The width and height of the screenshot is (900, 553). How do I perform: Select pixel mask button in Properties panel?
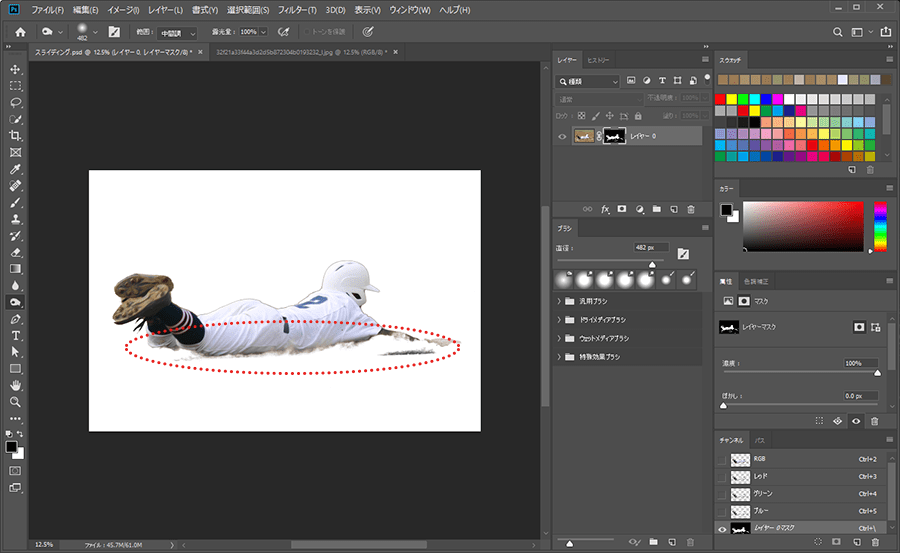point(859,327)
